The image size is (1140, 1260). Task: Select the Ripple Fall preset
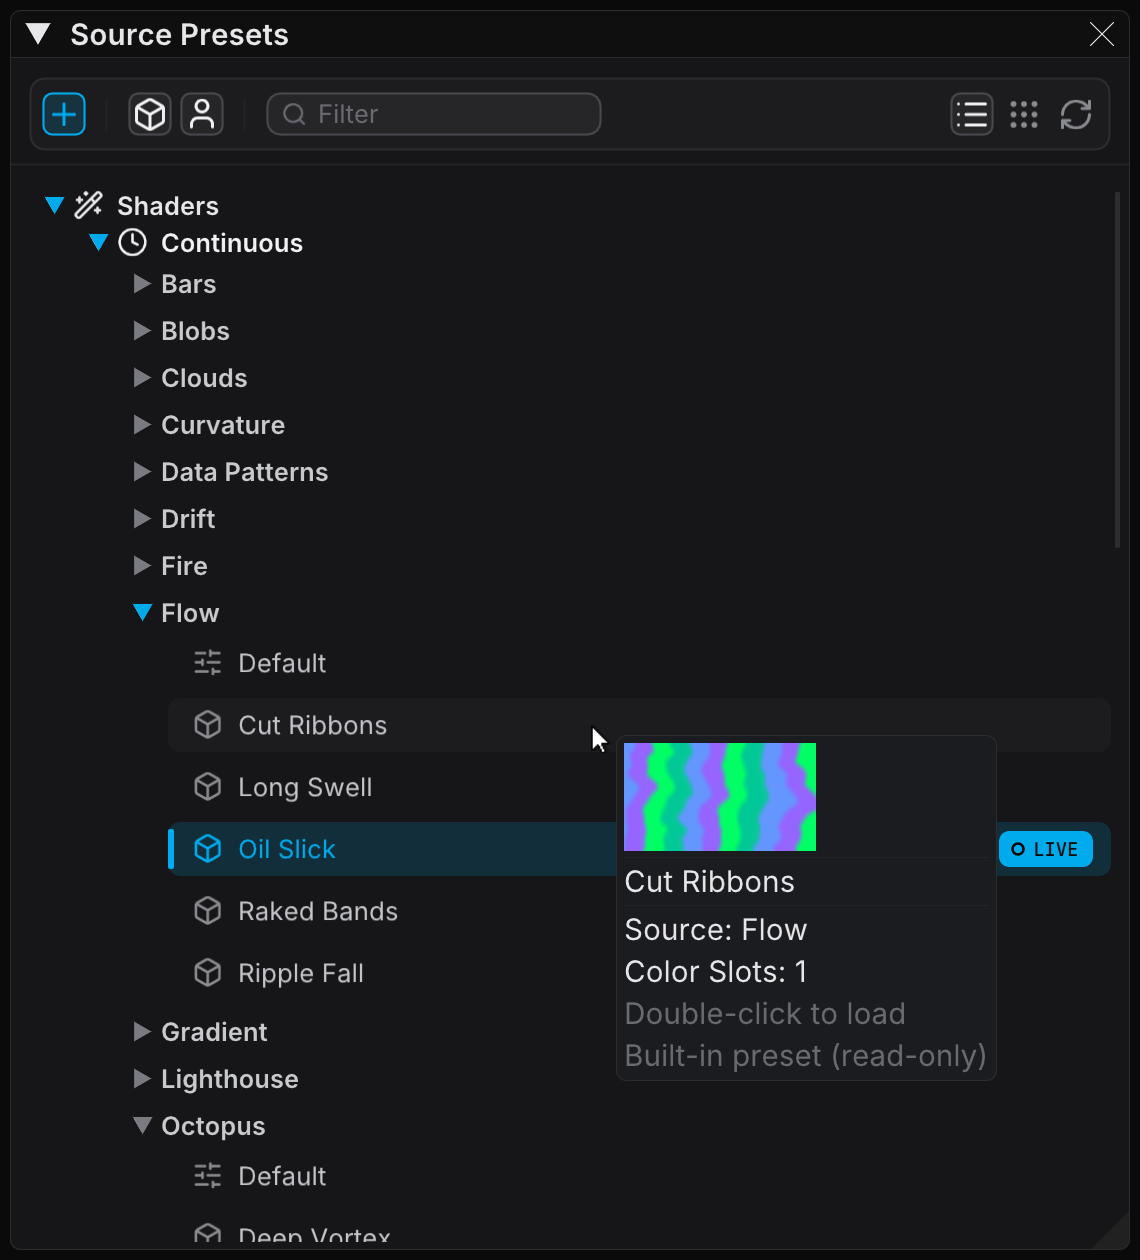point(639,973)
